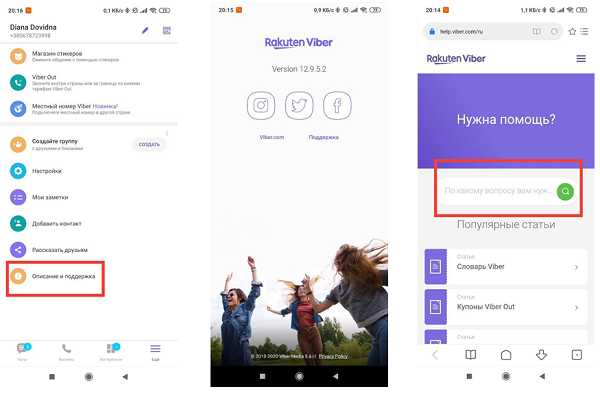Tap Android home button on About screen

299,376
